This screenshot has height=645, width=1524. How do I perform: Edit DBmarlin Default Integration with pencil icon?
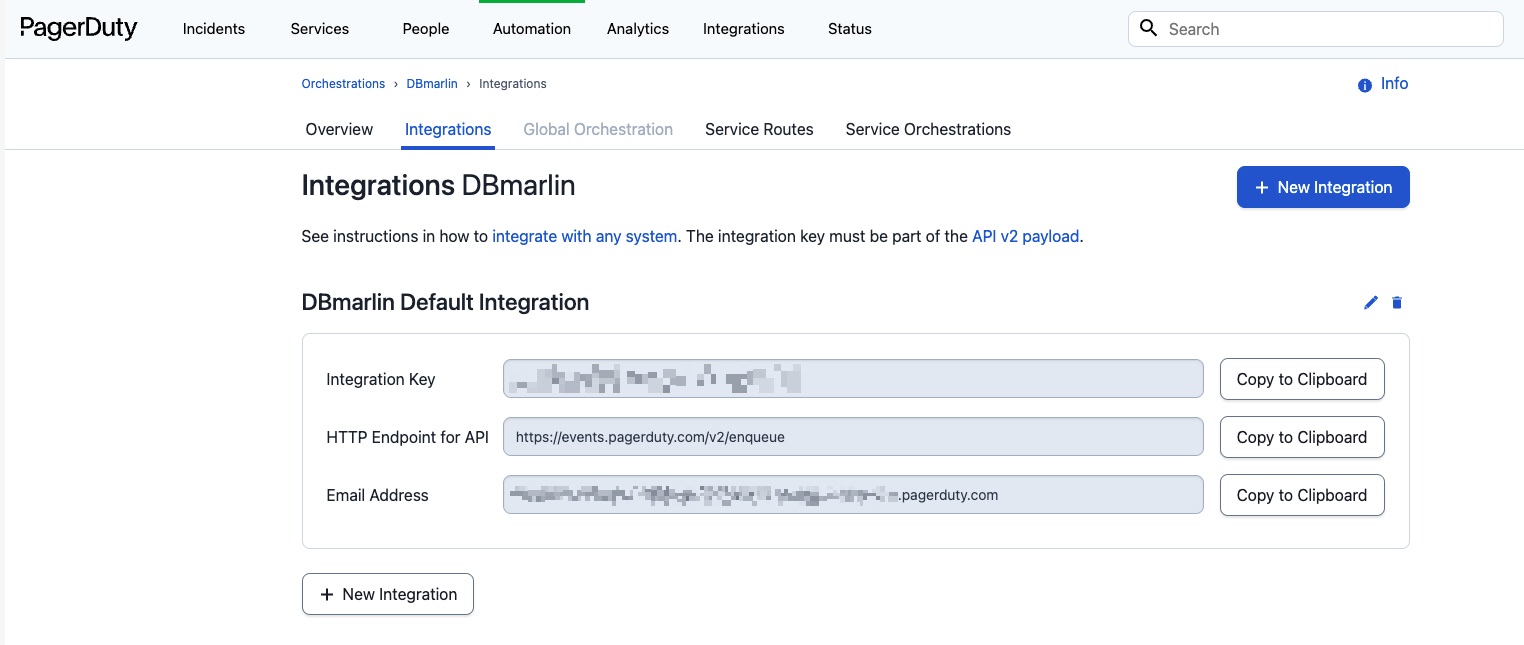coord(1371,303)
